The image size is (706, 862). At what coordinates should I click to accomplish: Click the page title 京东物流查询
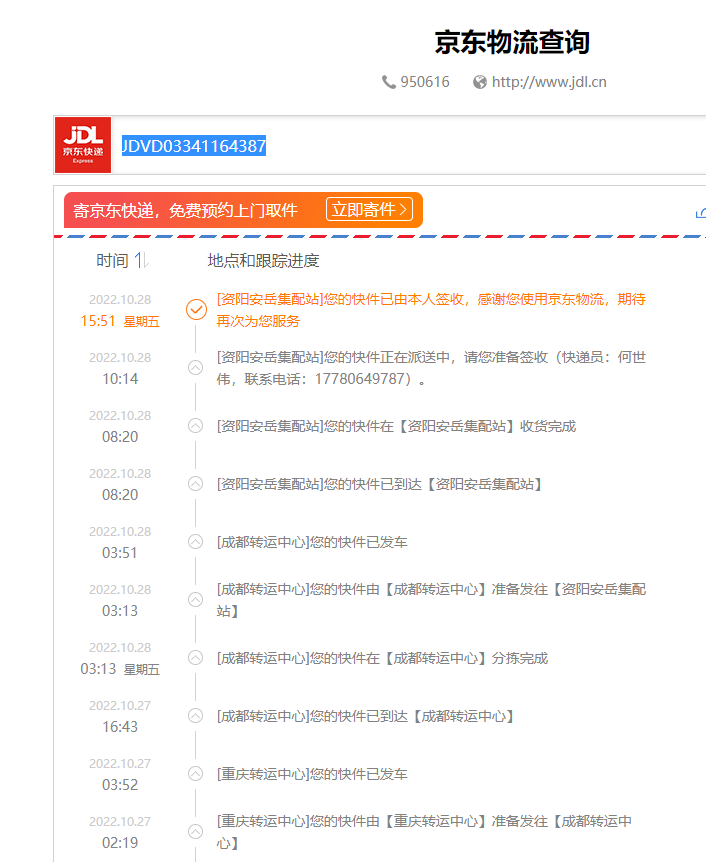pyautogui.click(x=512, y=42)
